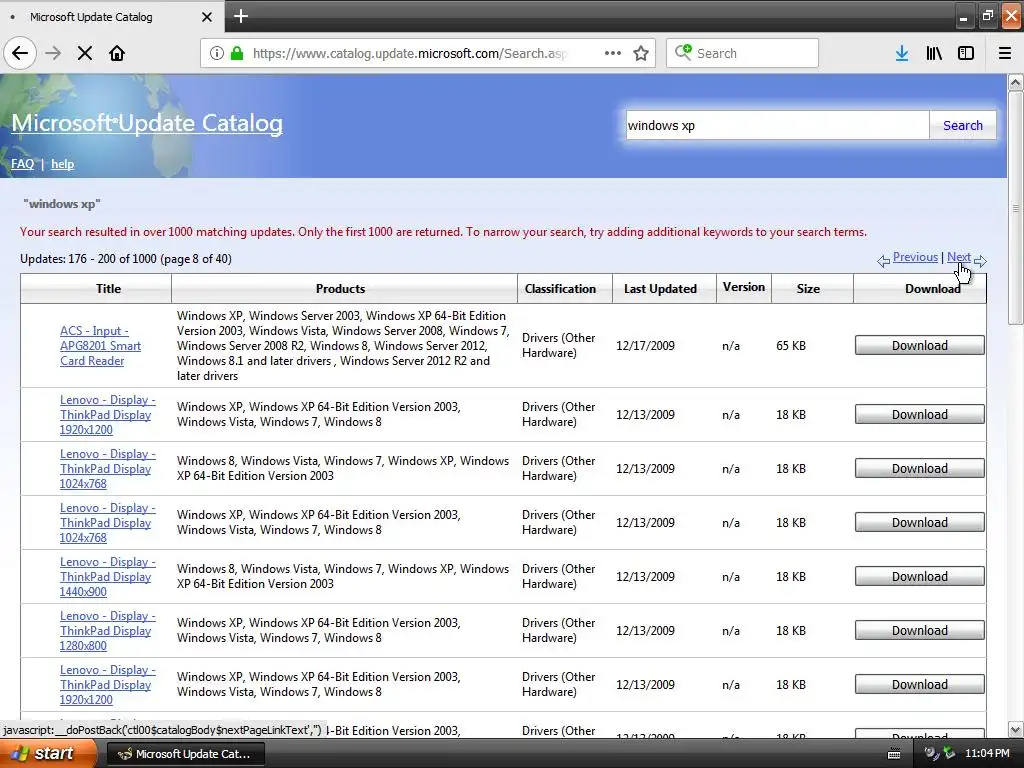This screenshot has width=1024, height=768.
Task: Sort by Last Updated column header
Action: pos(660,289)
